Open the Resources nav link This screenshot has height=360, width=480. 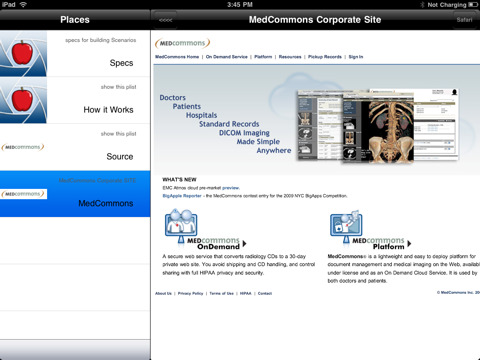pos(290,57)
